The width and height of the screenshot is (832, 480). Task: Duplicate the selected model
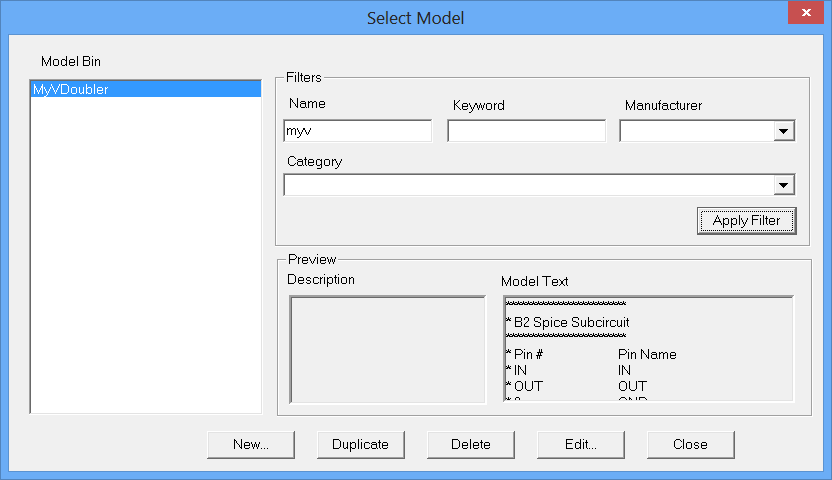click(x=360, y=444)
